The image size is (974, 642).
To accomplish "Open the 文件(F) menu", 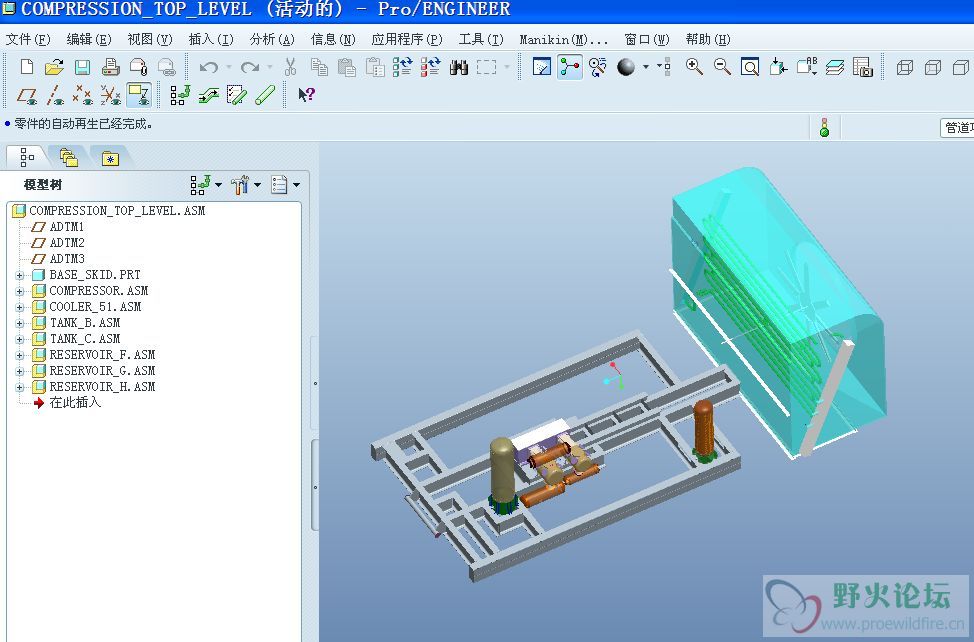I will point(28,40).
